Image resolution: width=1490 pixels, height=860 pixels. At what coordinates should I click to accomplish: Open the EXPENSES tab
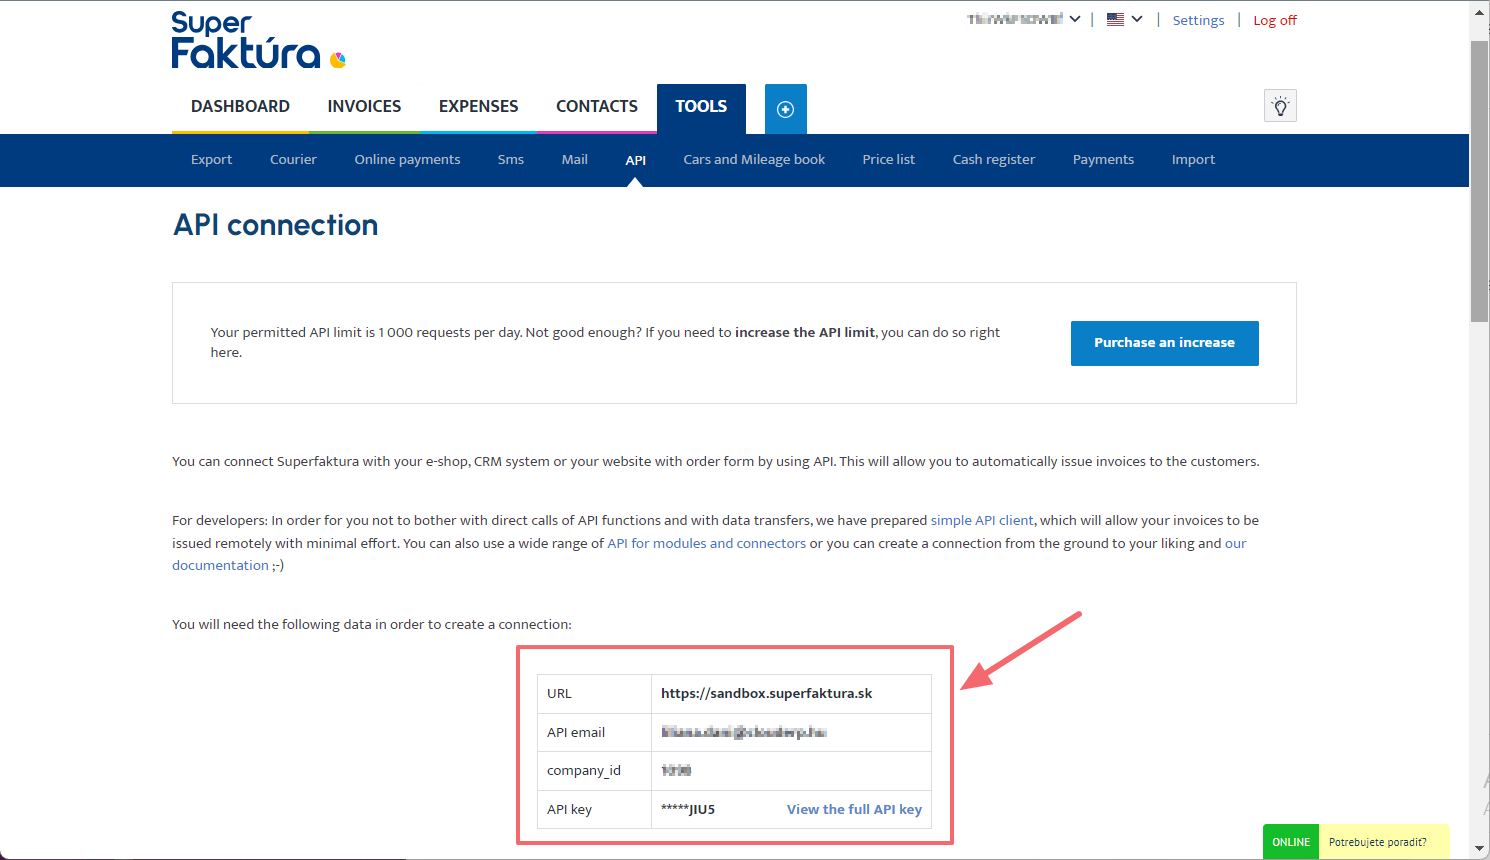tap(478, 107)
